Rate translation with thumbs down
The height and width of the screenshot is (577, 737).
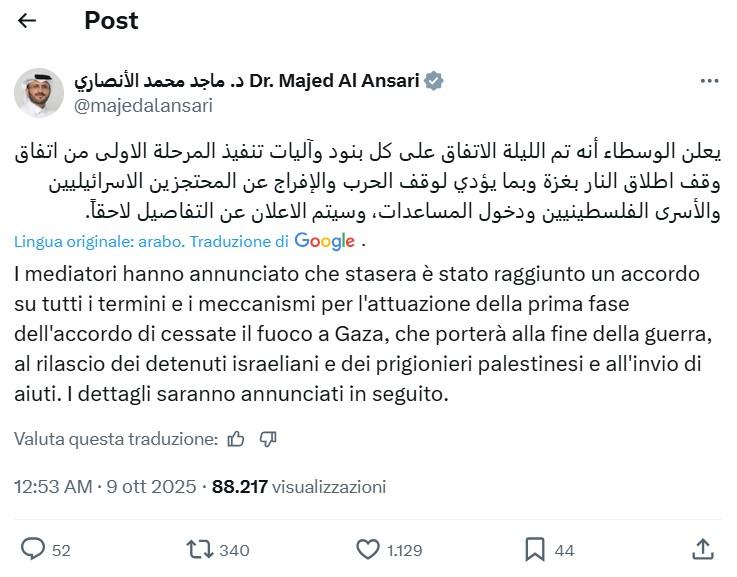[x=267, y=438]
